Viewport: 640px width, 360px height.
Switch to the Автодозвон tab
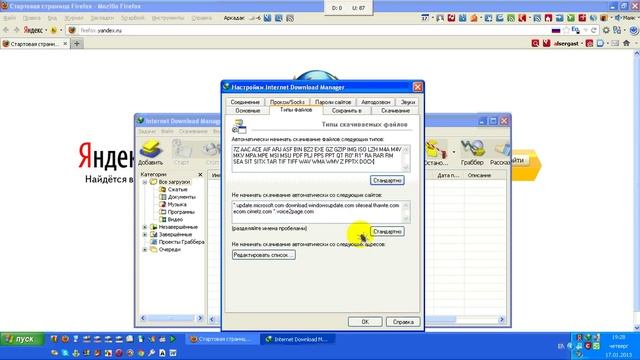[x=376, y=102]
